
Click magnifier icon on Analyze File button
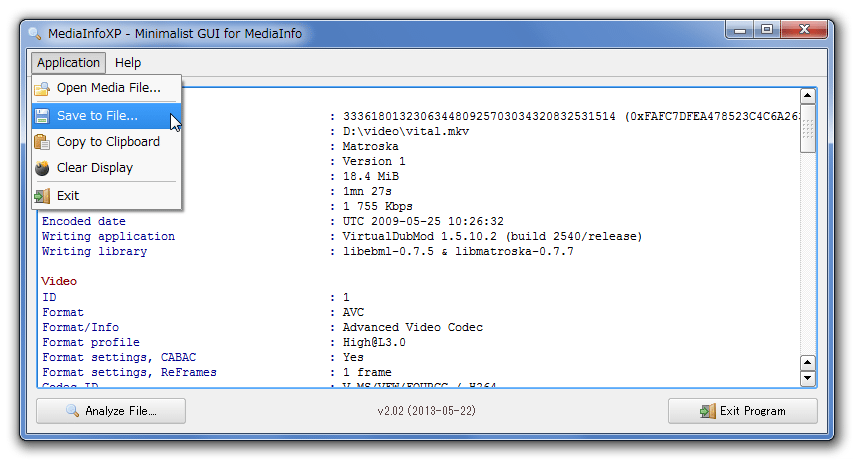coord(72,411)
